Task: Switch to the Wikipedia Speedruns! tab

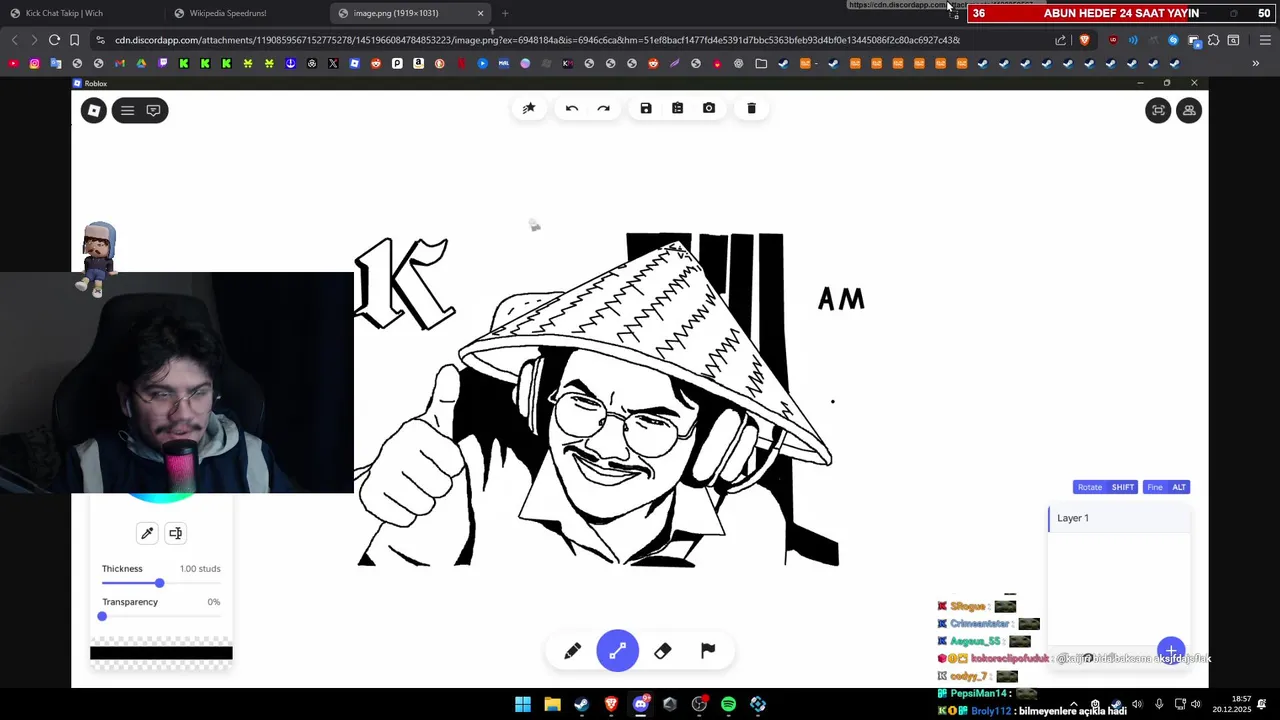Action: [247, 13]
